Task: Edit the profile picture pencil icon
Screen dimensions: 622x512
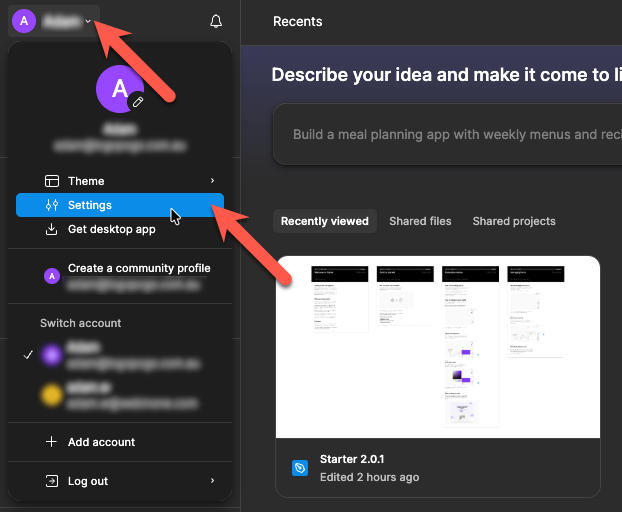Action: click(138, 102)
